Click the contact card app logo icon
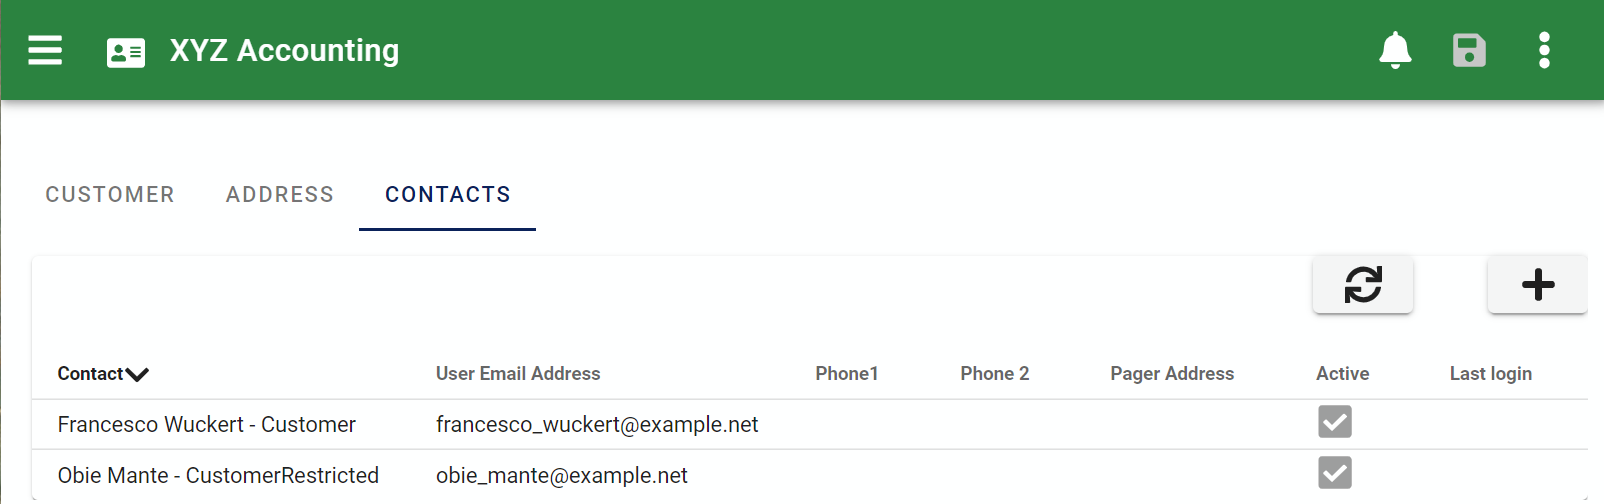Viewport: 1604px width, 504px height. [126, 52]
